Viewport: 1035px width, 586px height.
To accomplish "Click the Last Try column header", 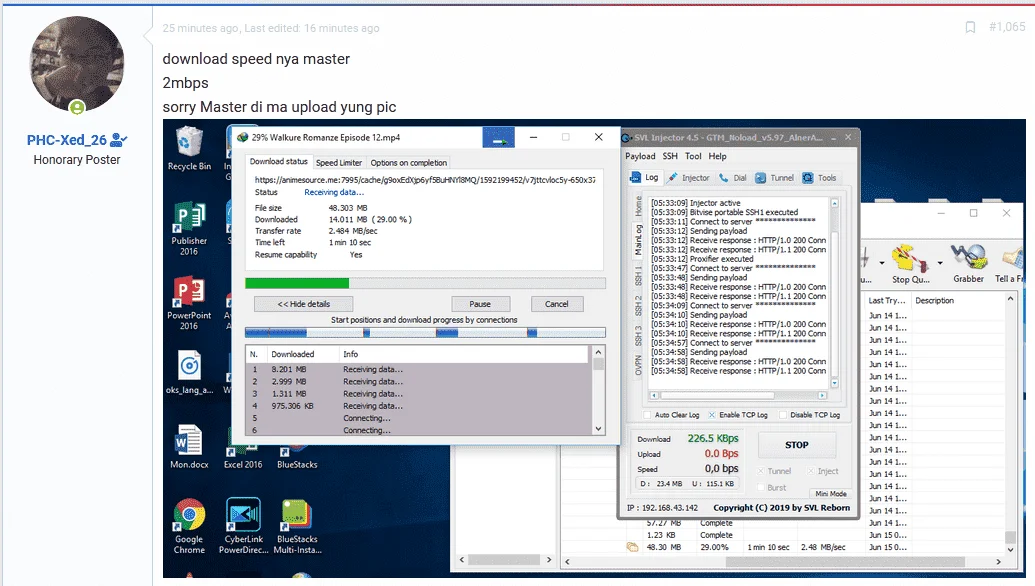I will click(888, 300).
